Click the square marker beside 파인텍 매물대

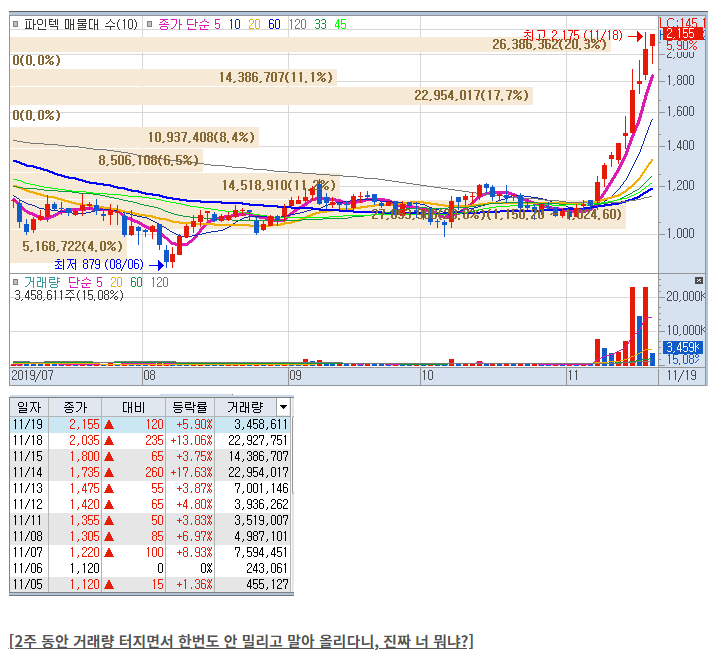tap(16, 24)
